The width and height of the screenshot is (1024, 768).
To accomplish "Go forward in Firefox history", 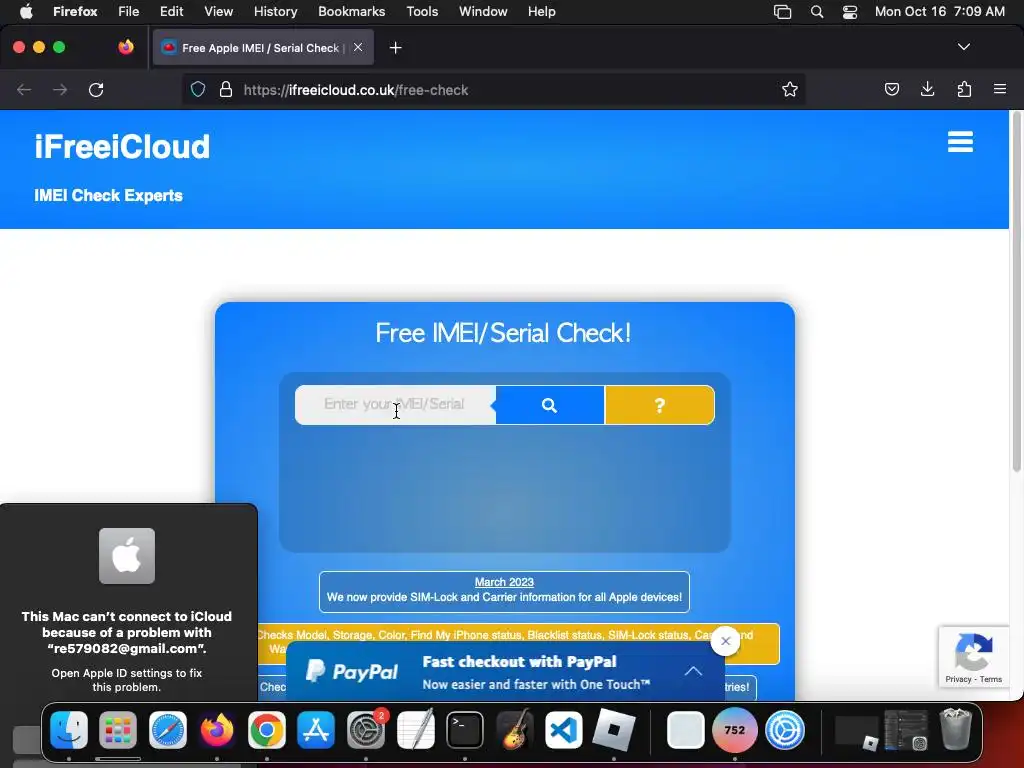I will coord(60,89).
